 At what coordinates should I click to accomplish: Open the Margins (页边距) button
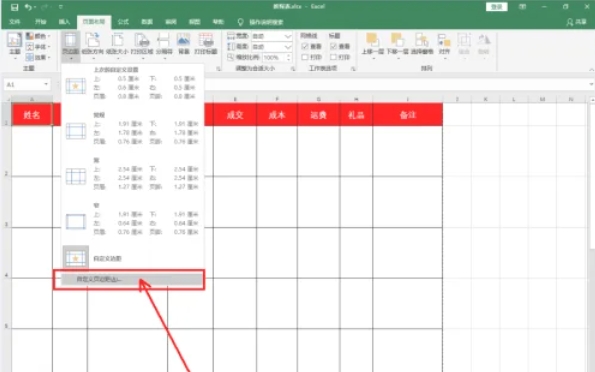tap(71, 46)
